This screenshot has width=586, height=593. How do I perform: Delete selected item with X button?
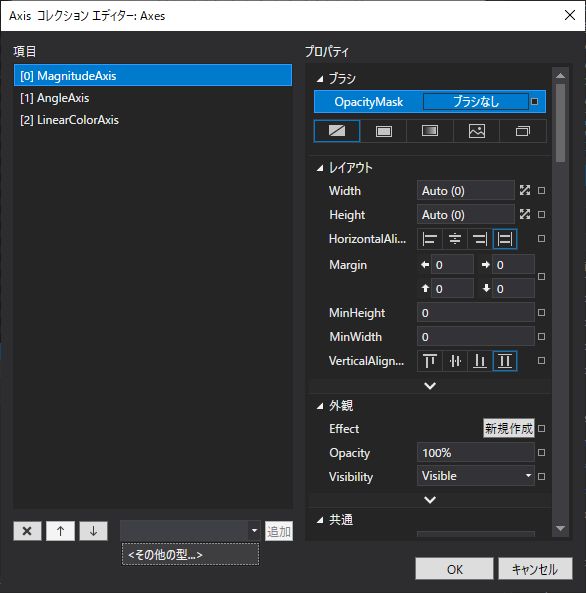[27, 531]
